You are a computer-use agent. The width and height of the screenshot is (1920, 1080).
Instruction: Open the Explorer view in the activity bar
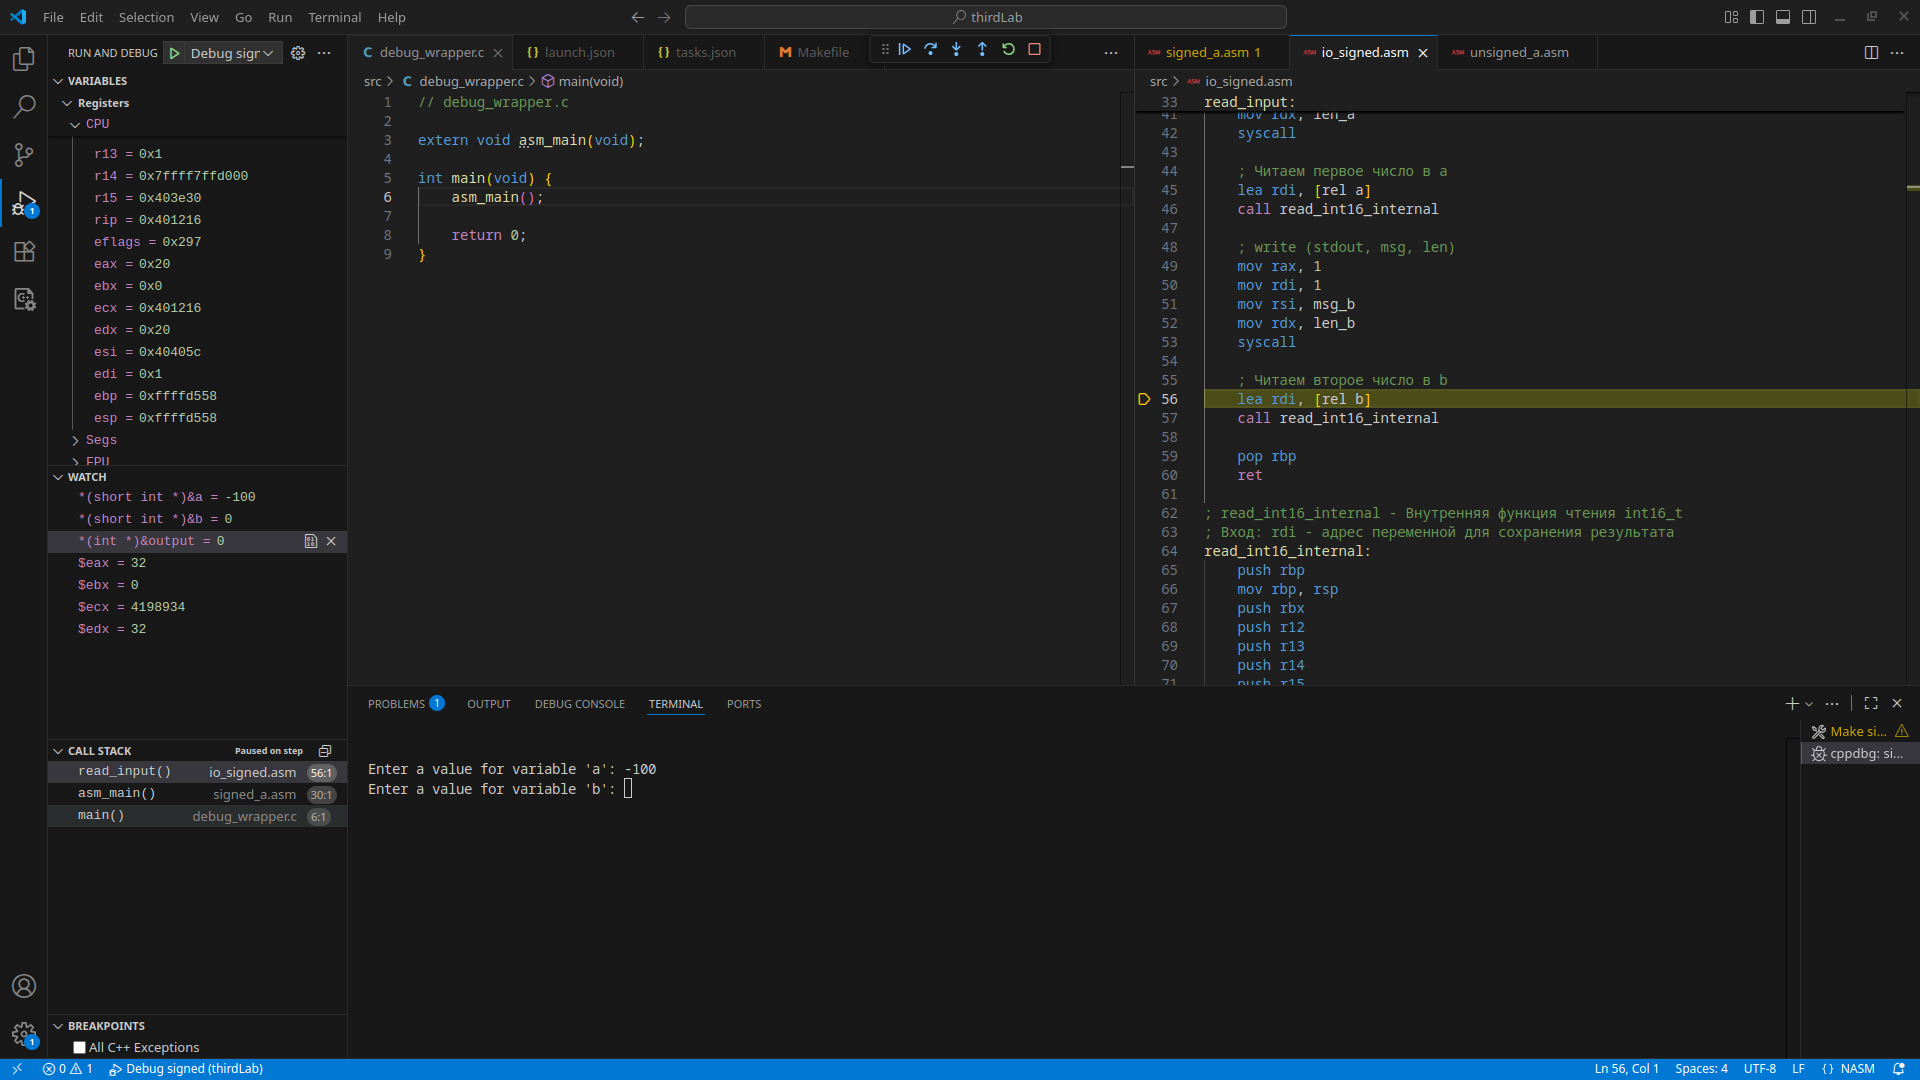(23, 59)
